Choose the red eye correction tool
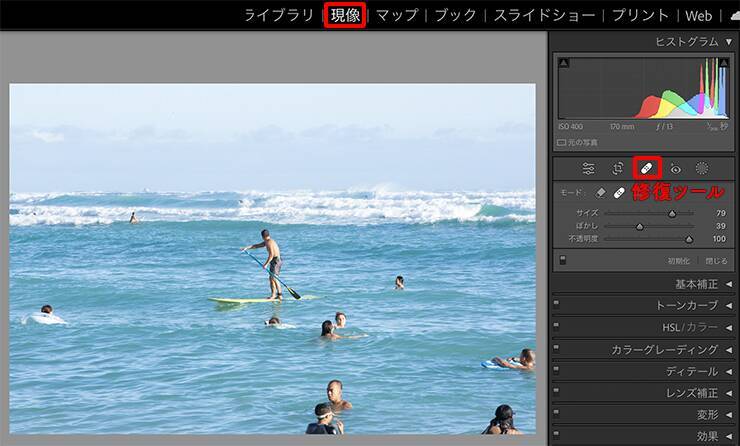The width and height of the screenshot is (740, 446). point(675,168)
